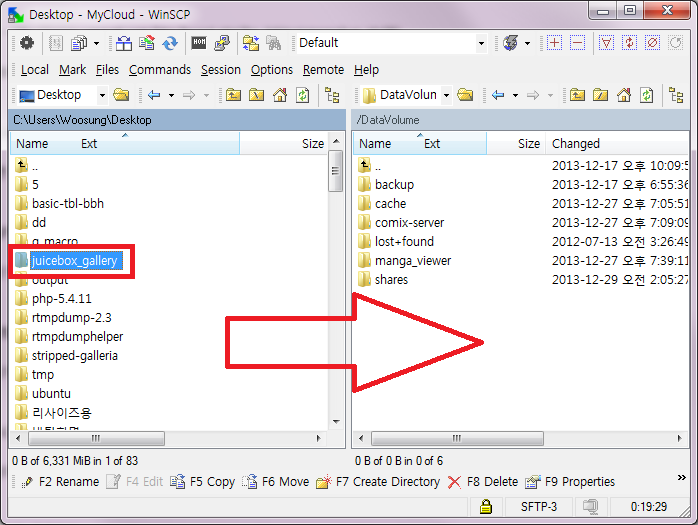
Task: Toggle local directory tree view
Action: point(332,95)
